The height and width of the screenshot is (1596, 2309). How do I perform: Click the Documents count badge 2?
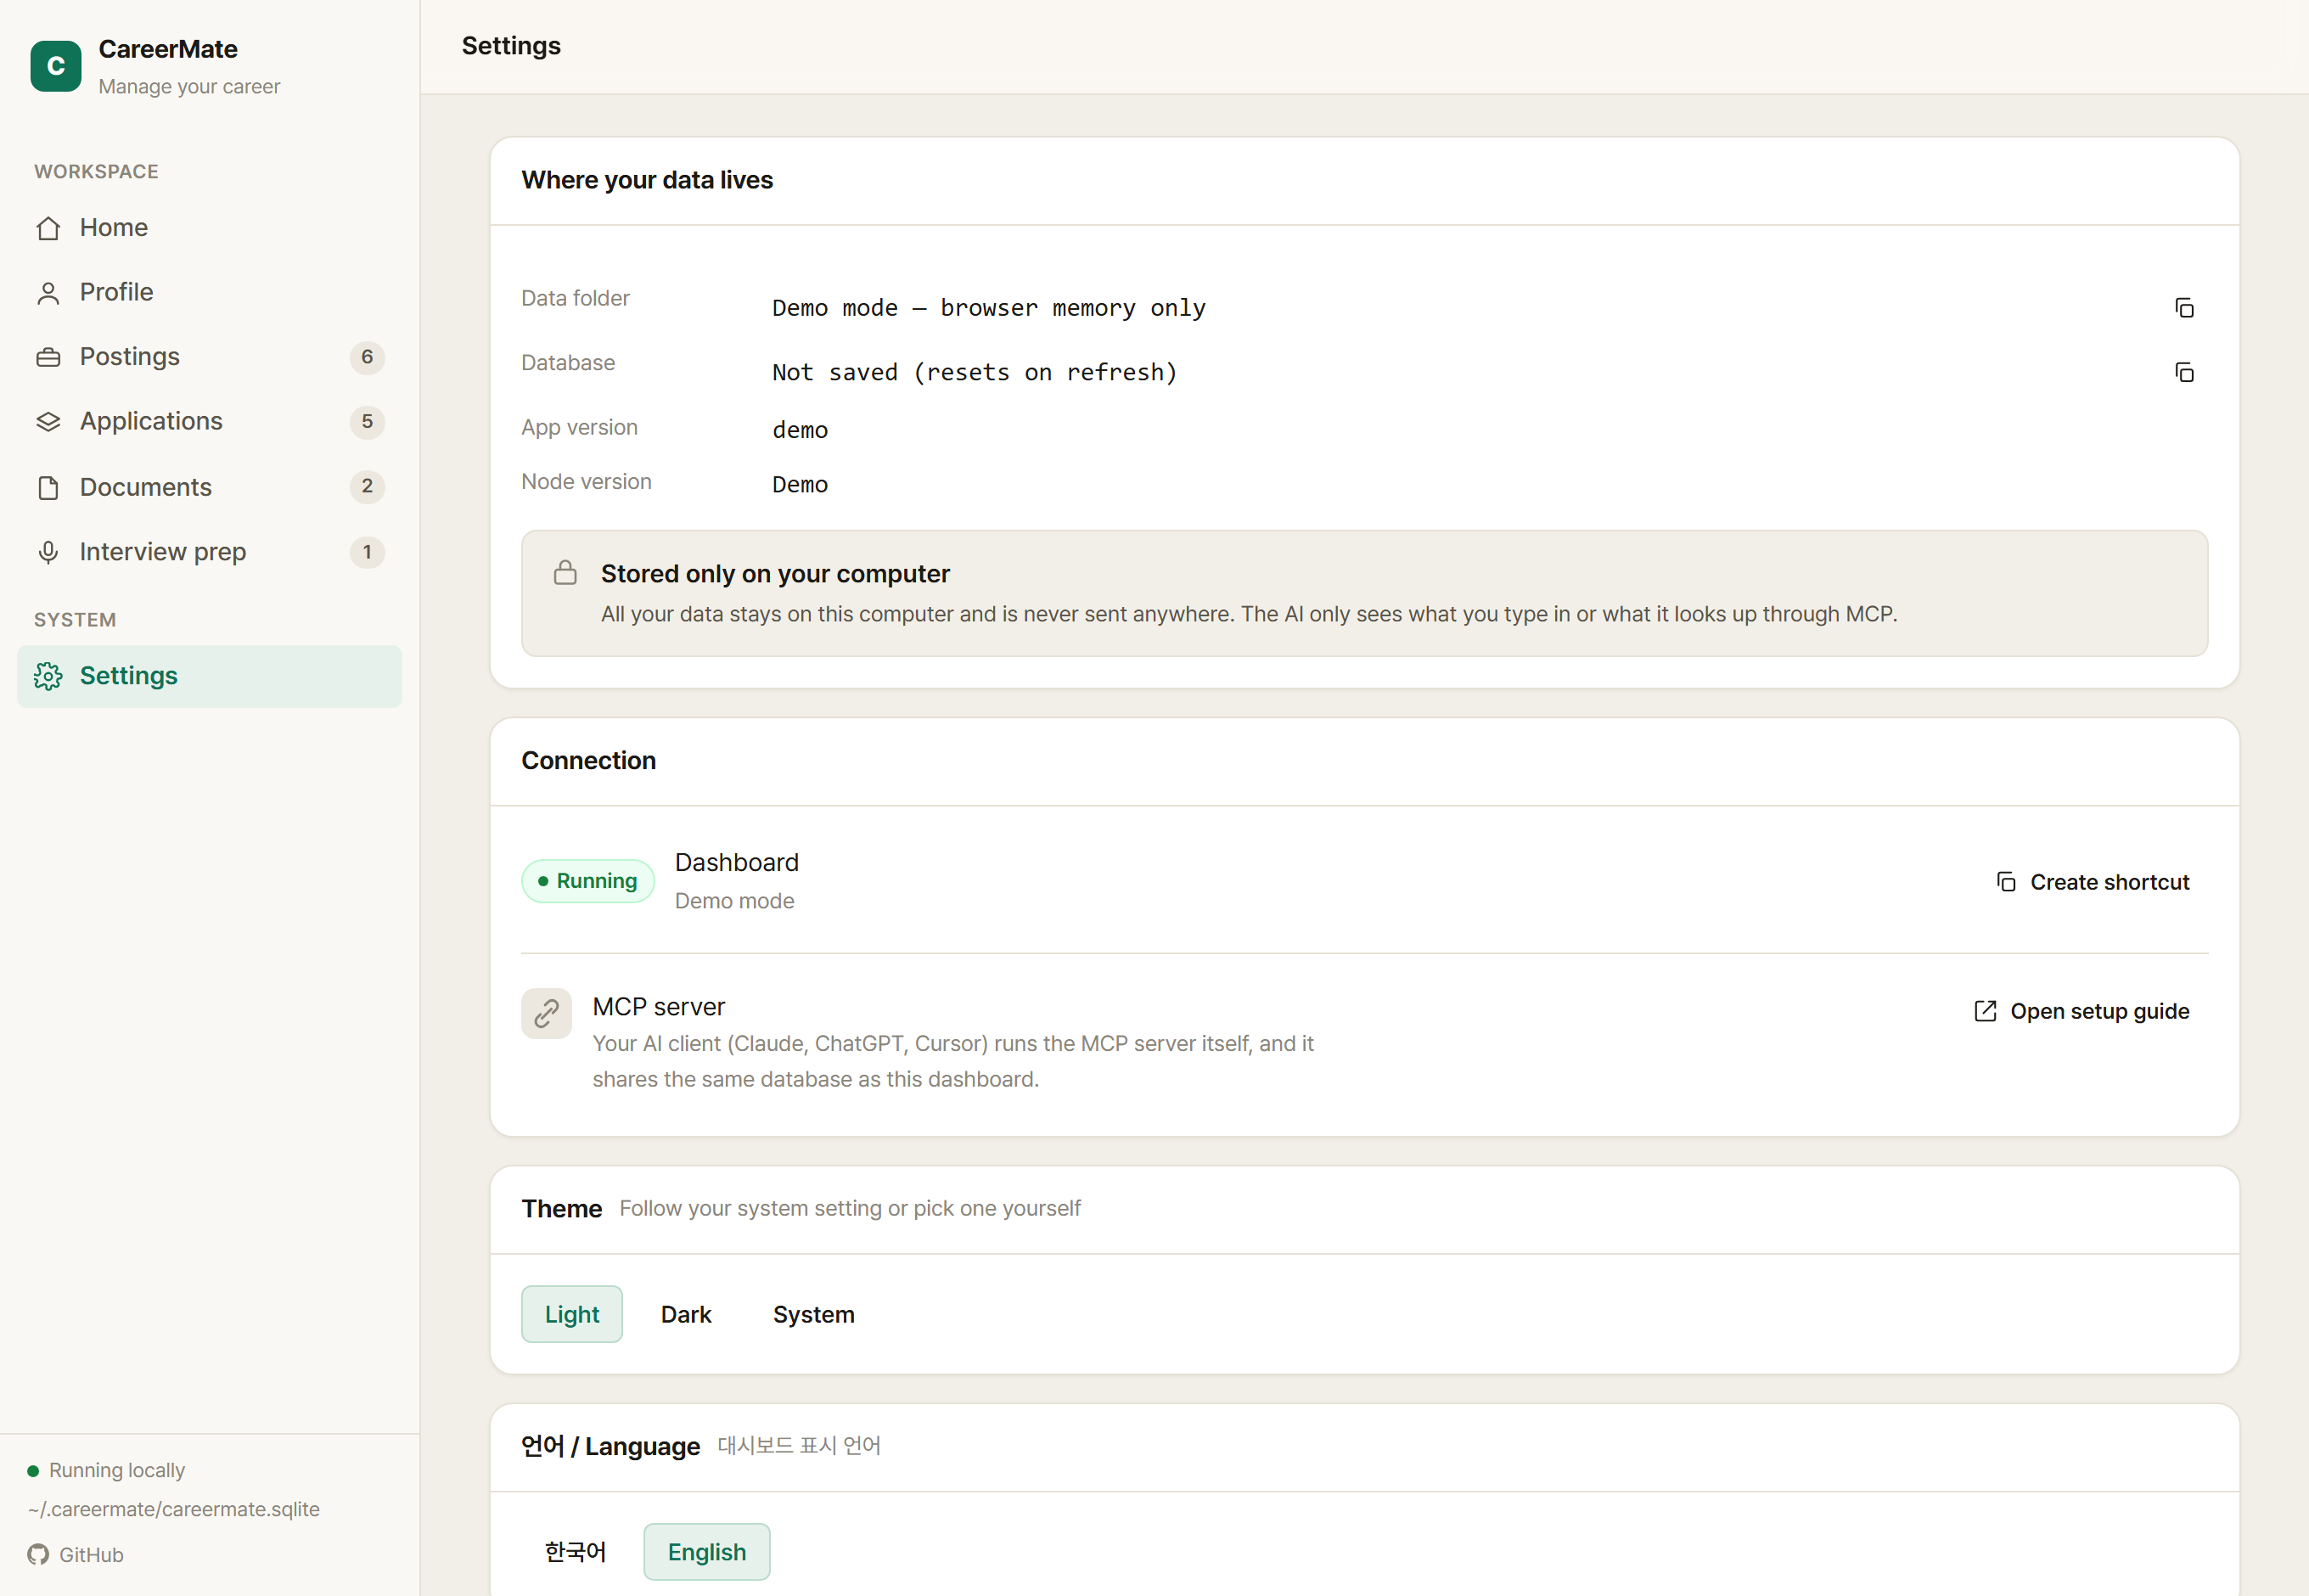367,487
